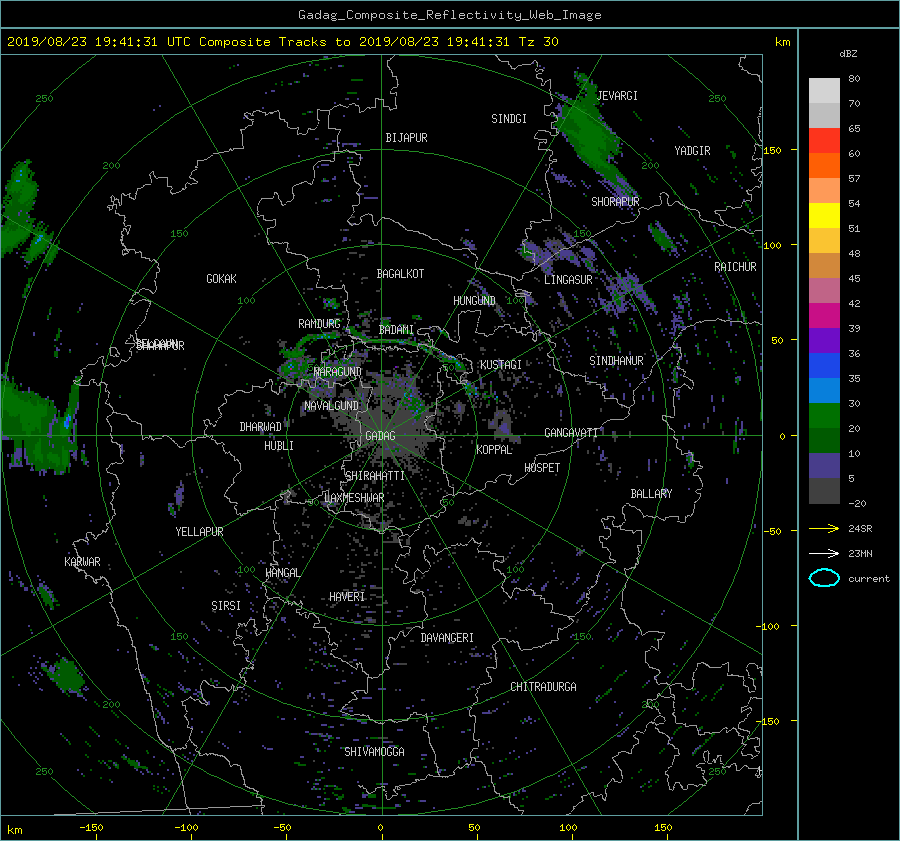Click the SHIRAHATTI town label
900x841 pixels.
click(x=375, y=476)
